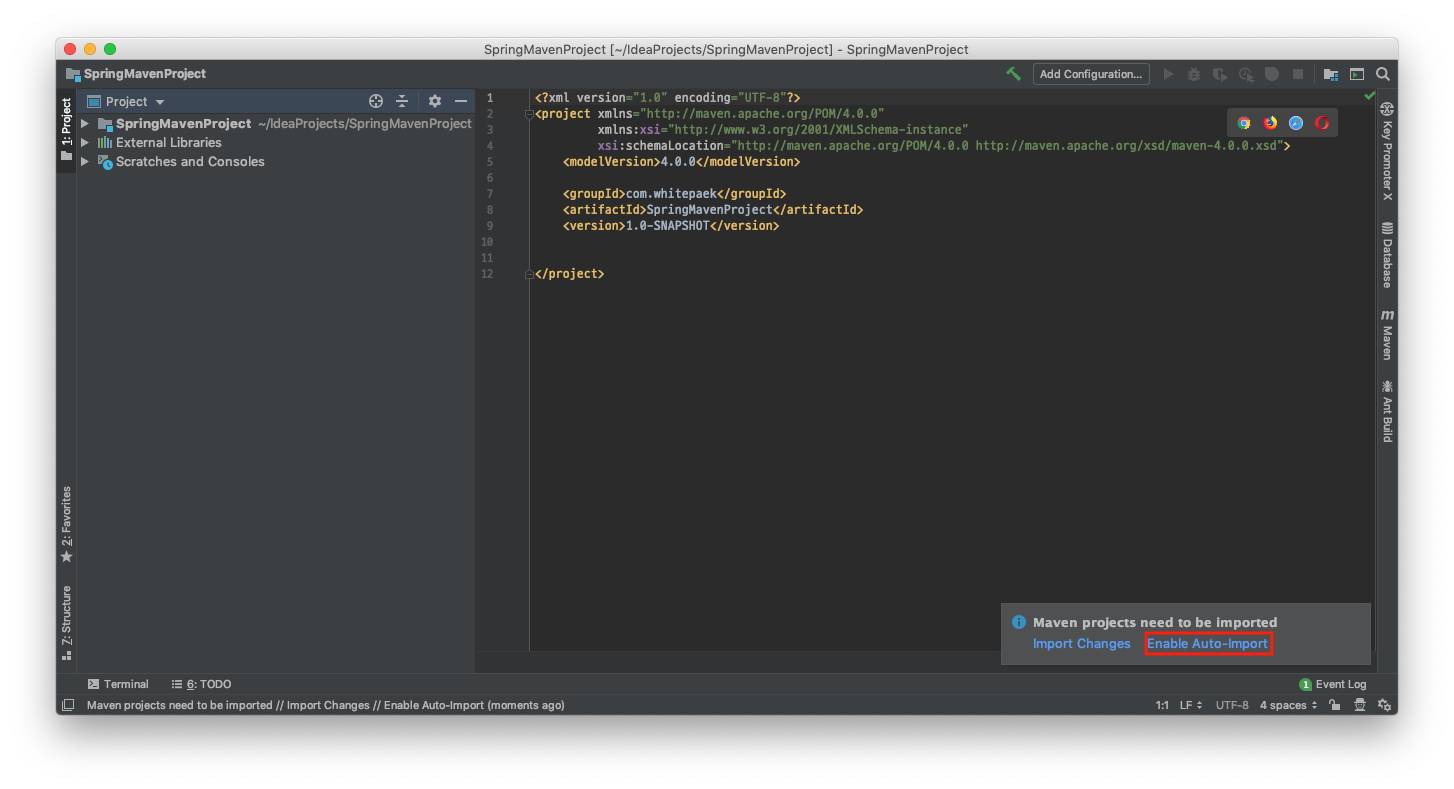
Task: Click the modelVersion line in editor
Action: tap(681, 162)
